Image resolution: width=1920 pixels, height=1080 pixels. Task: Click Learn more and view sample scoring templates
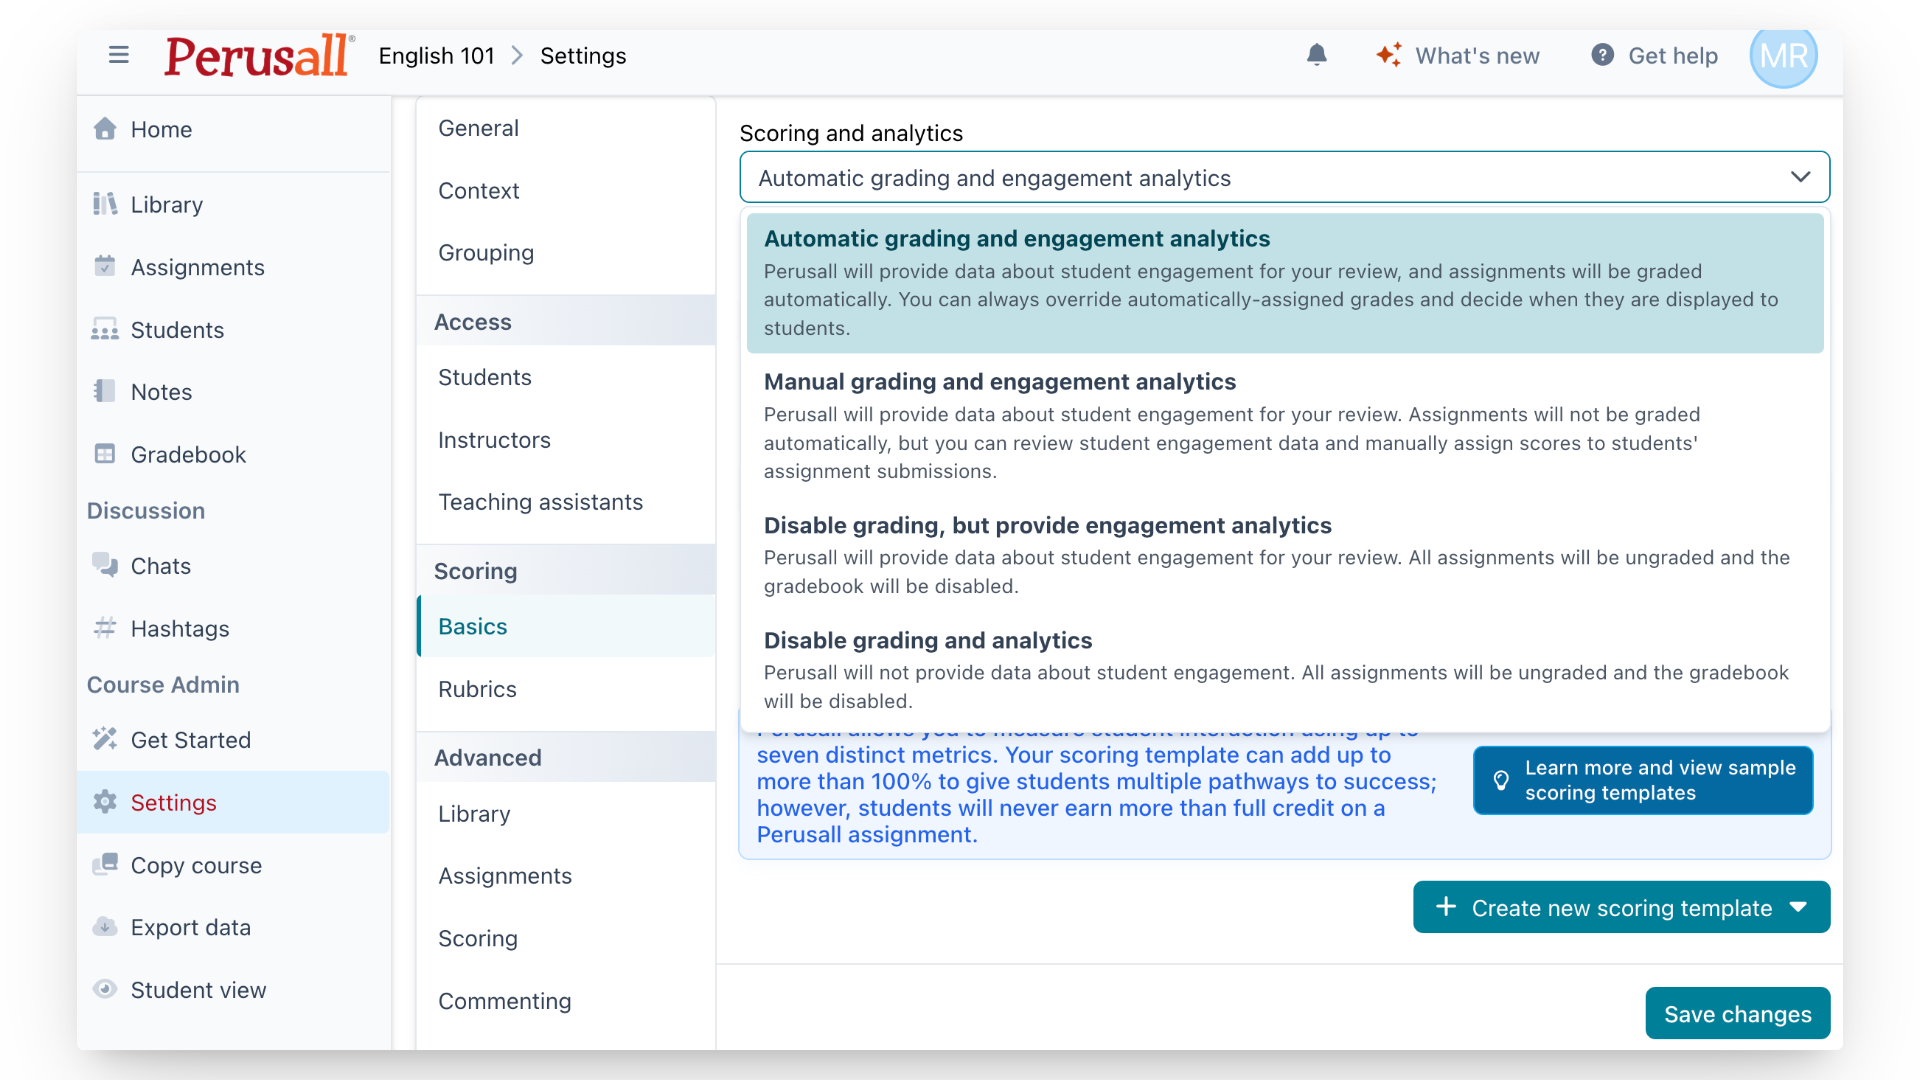tap(1643, 780)
